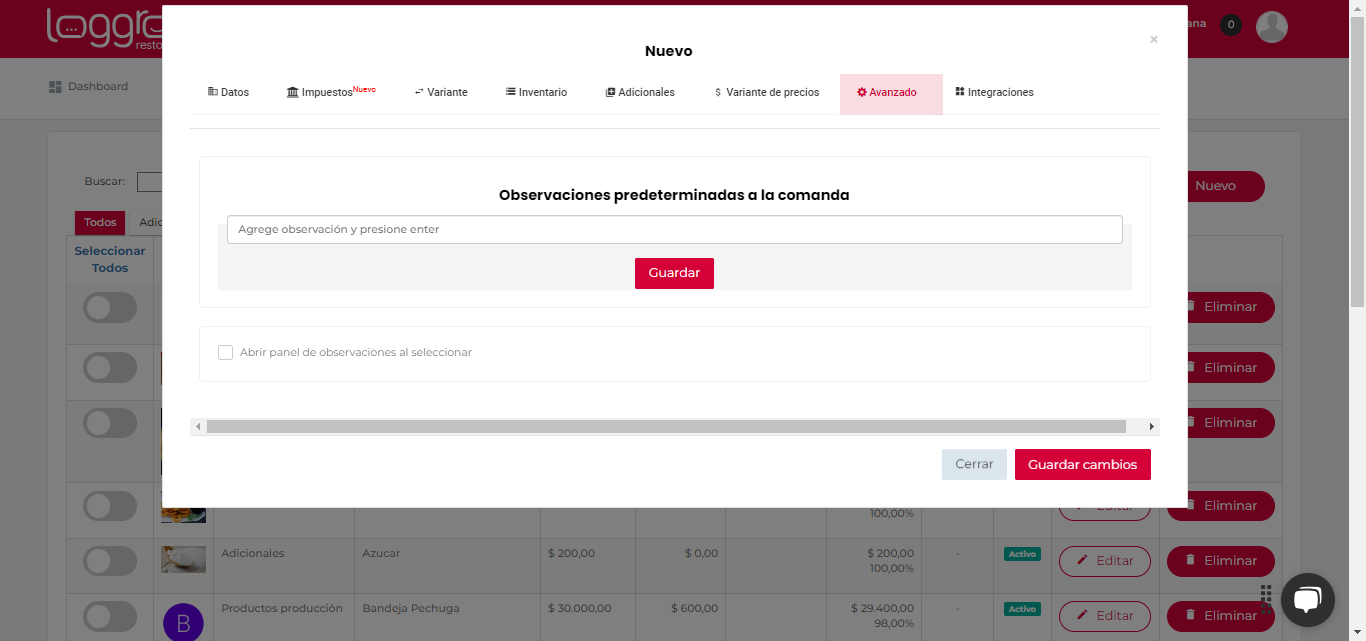The height and width of the screenshot is (641, 1366).
Task: Close the Nuevo dialog with X
Action: (1153, 40)
